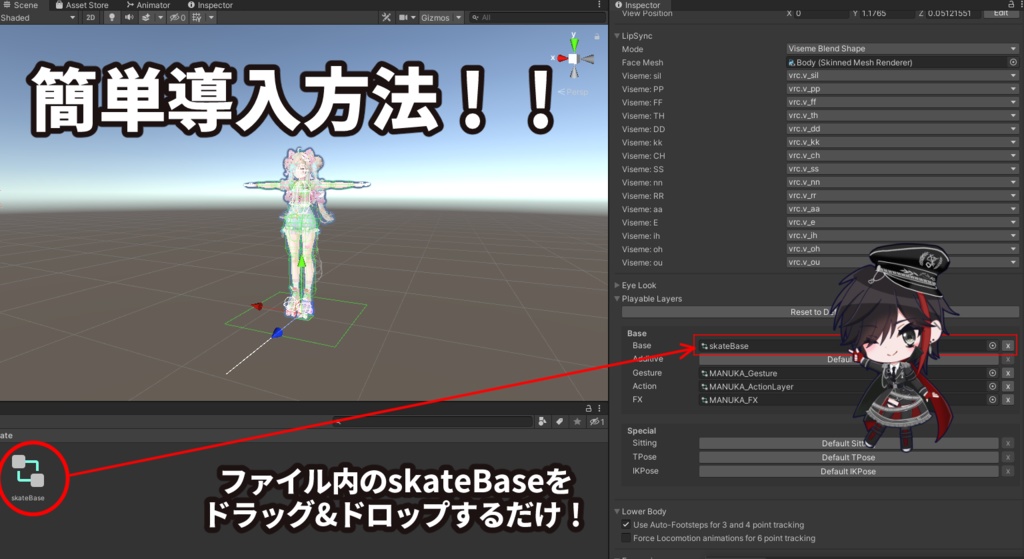Enable Use Auto-Footsteps for 3 and 4 point tracking
This screenshot has width=1024, height=559.
pos(626,524)
